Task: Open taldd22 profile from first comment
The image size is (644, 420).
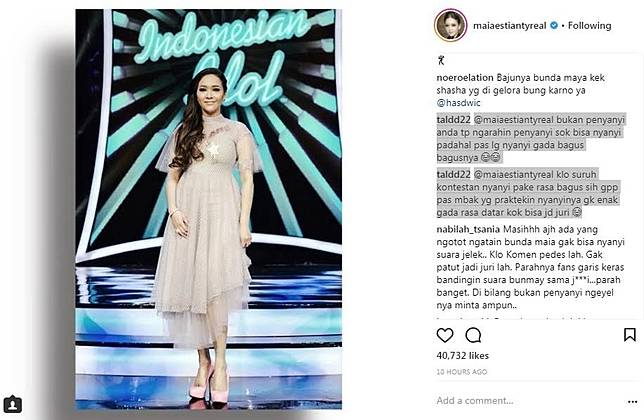Action: tap(453, 120)
